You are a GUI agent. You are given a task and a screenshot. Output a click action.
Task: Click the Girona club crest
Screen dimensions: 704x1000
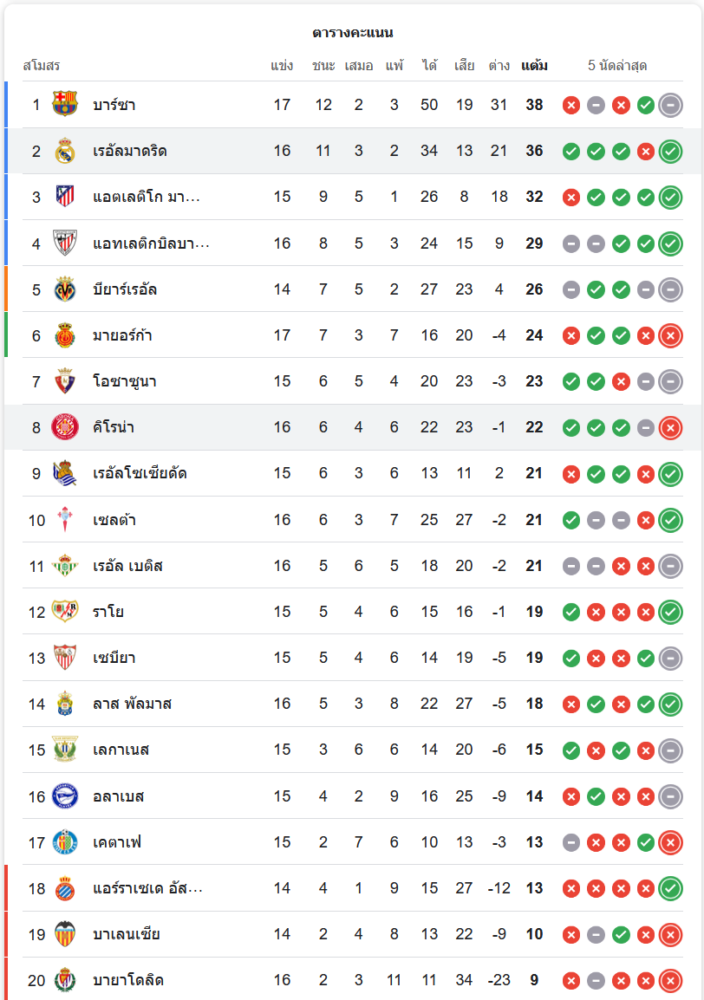click(65, 427)
